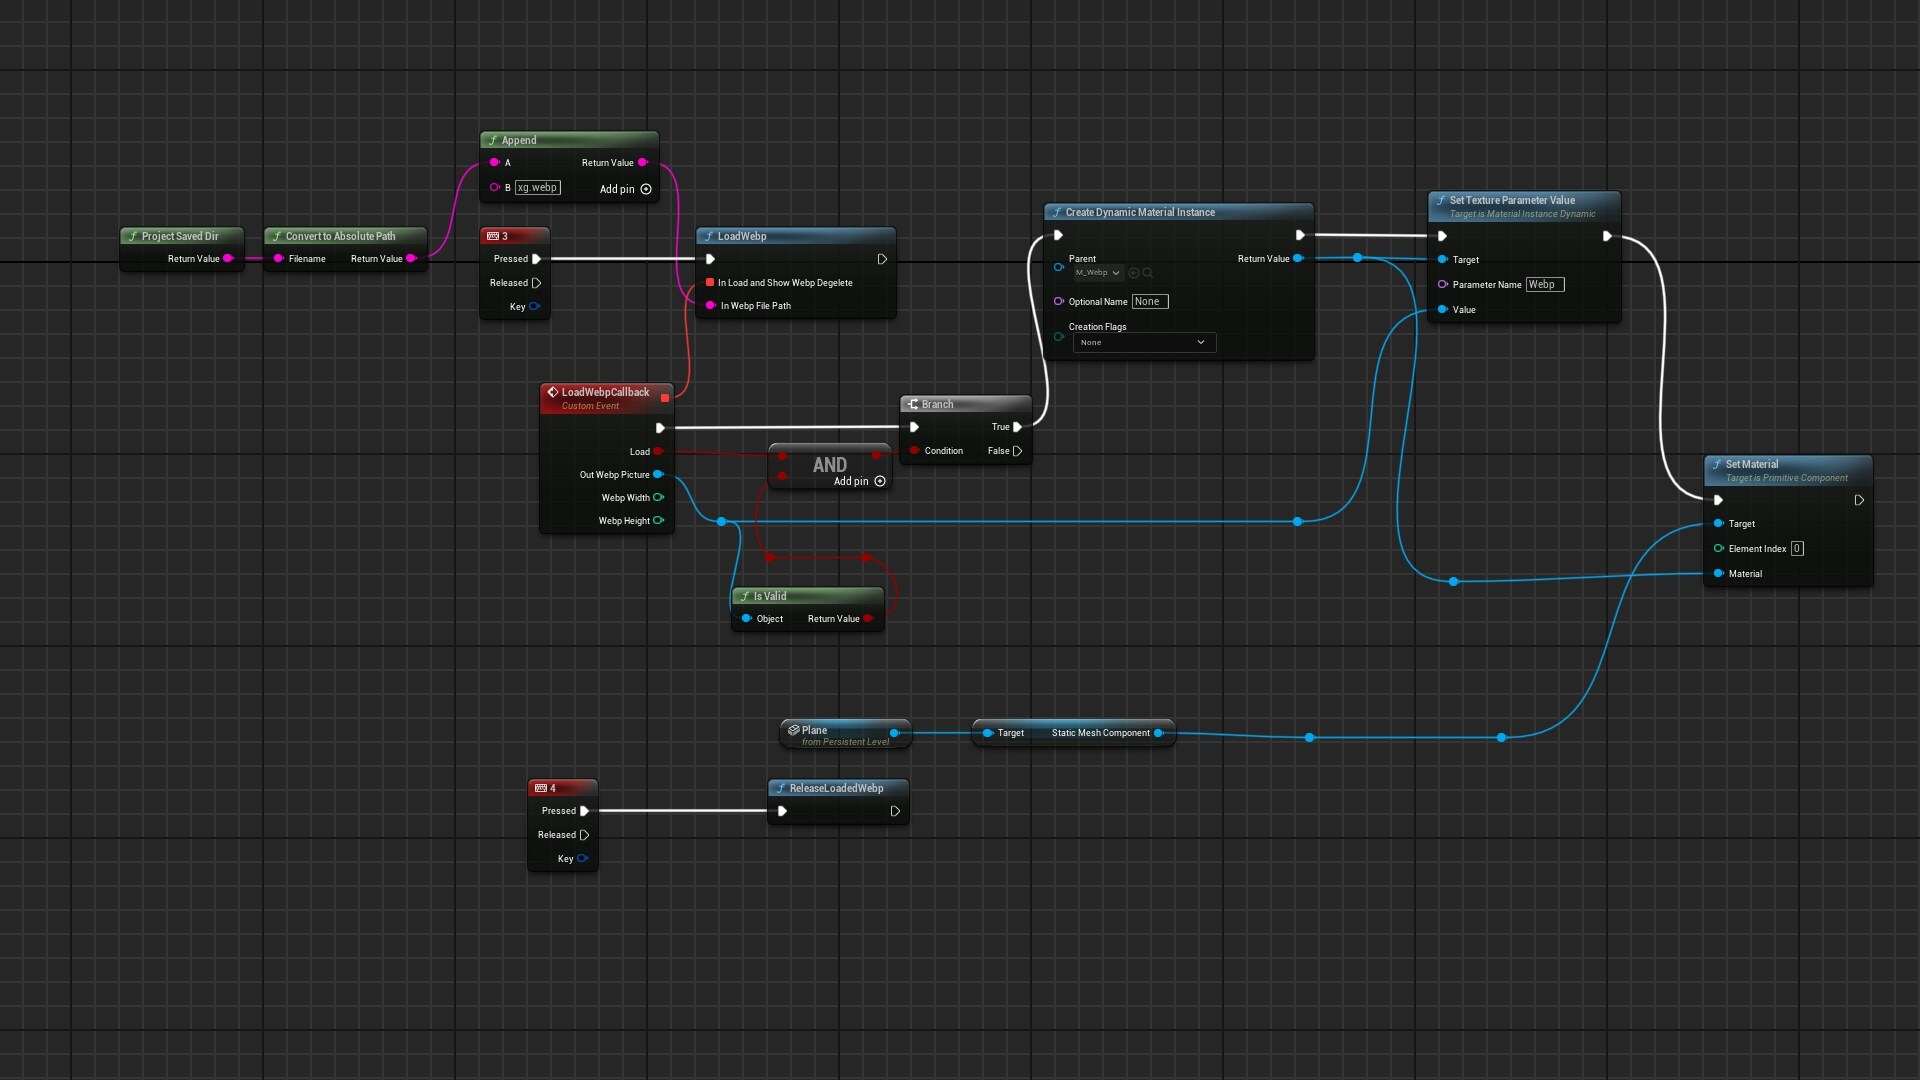
Task: Click the function icon on ReleaseLoadedWebp node
Action: point(781,788)
